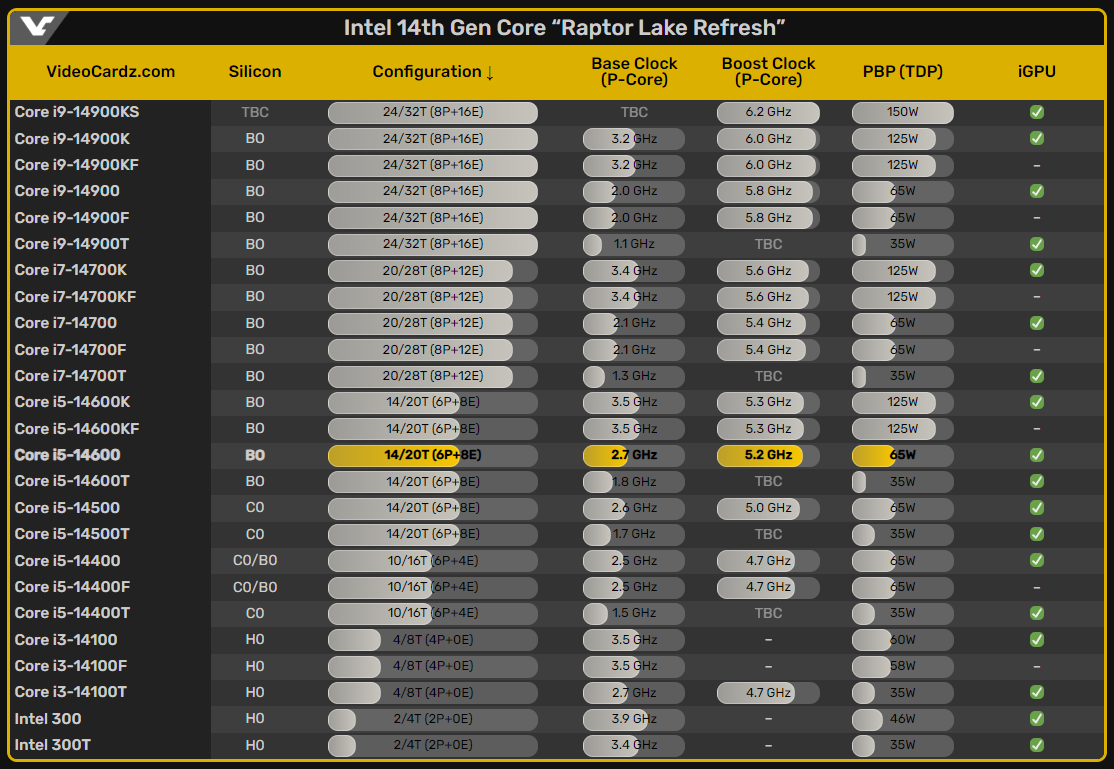
Task: Click the 3.9 GHz base clock for Intel 300
Action: click(634, 719)
